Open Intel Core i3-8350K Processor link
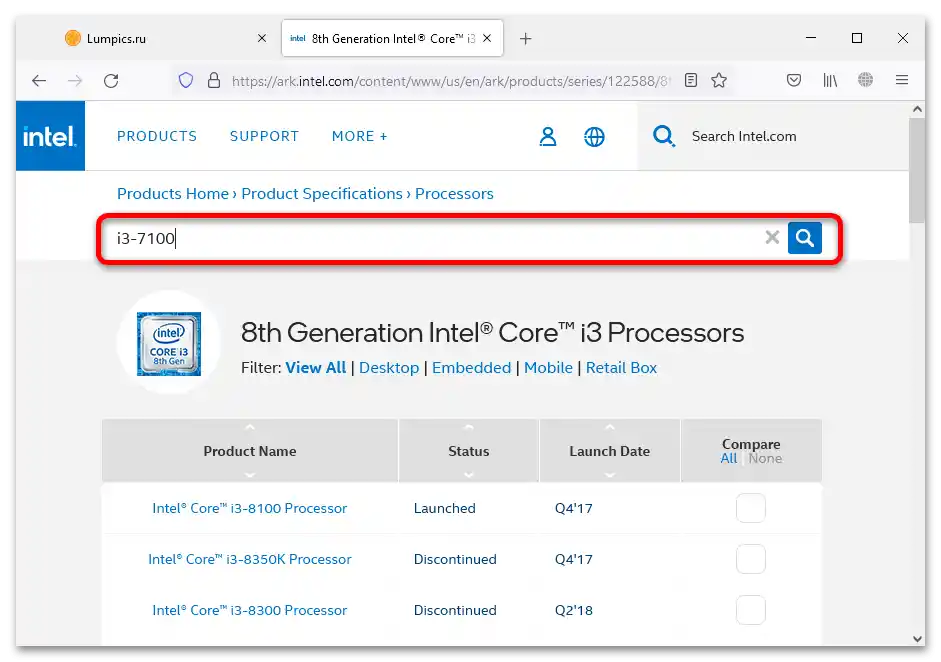 pos(250,559)
